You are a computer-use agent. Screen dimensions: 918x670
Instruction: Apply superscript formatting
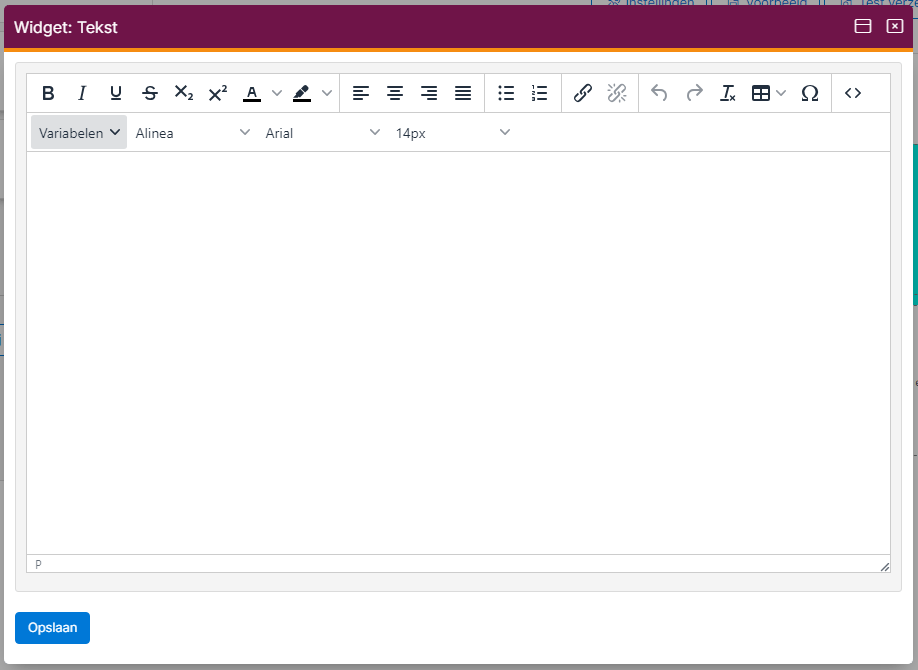click(218, 93)
